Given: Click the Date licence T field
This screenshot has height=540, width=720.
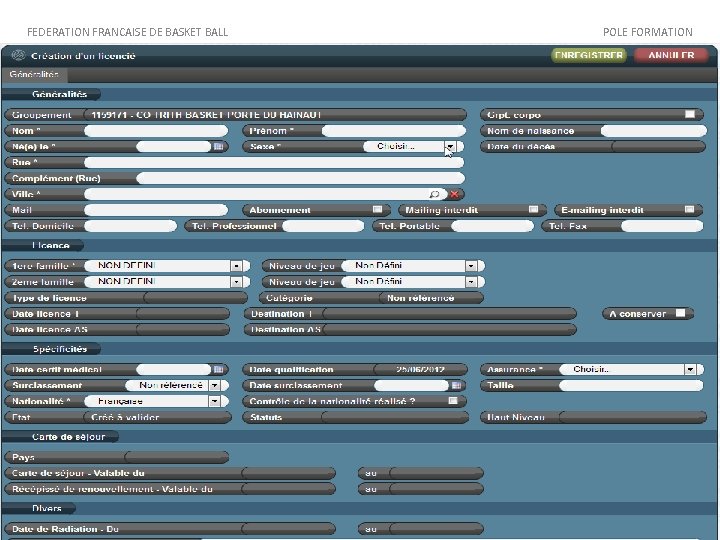Looking at the screenshot, I should pos(183,314).
